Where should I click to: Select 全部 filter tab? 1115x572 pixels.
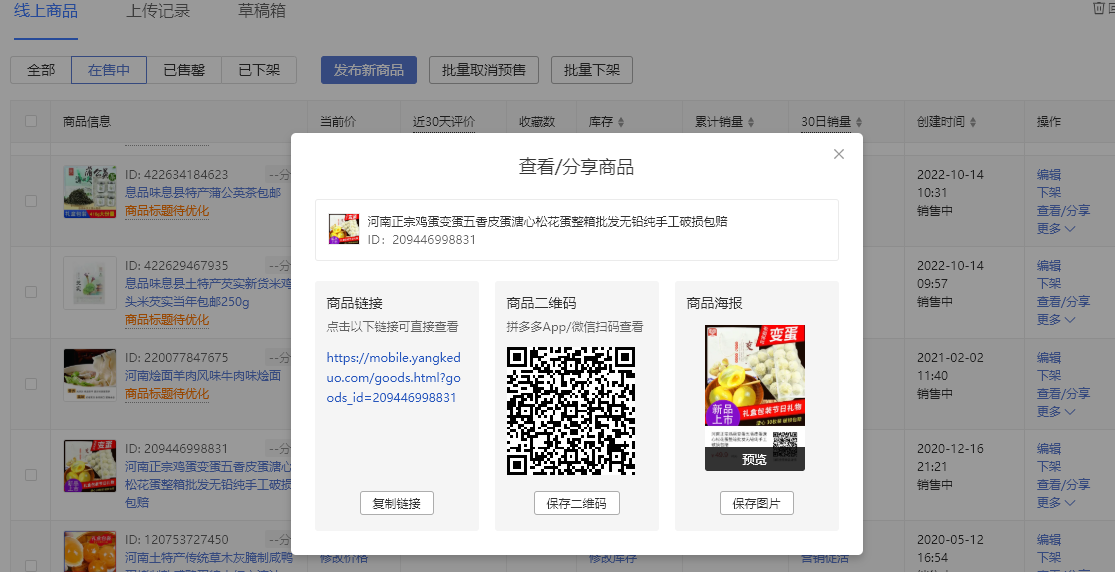(x=41, y=70)
